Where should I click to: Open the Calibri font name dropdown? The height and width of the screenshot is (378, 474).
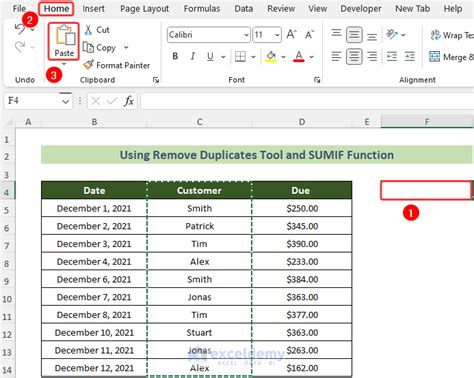[246, 35]
